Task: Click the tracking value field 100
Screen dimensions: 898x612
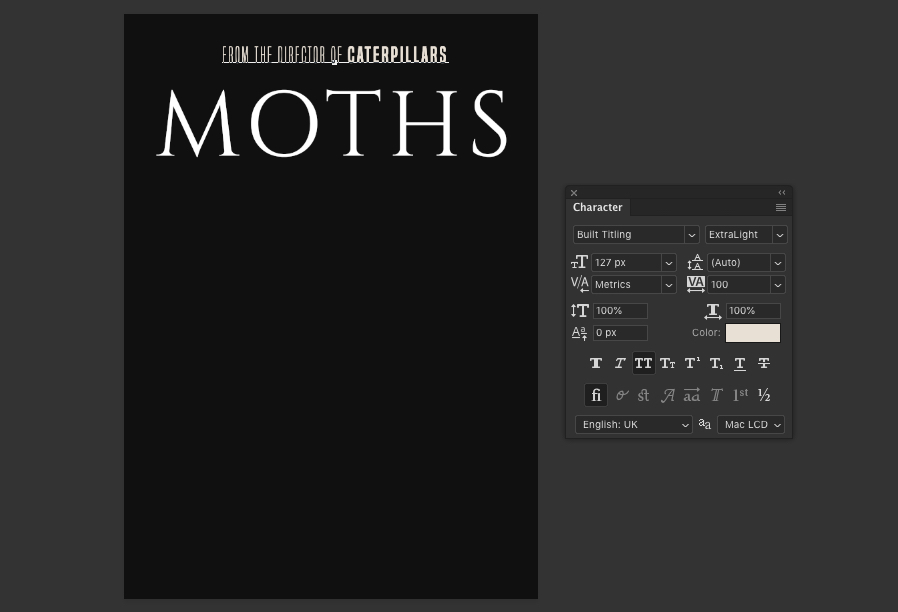Action: 739,285
